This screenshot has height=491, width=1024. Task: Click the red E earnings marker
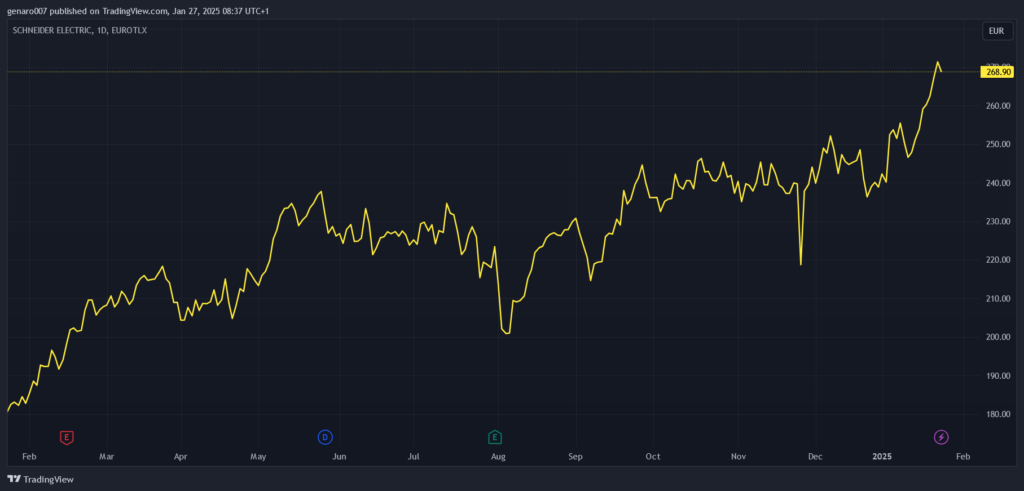point(67,437)
